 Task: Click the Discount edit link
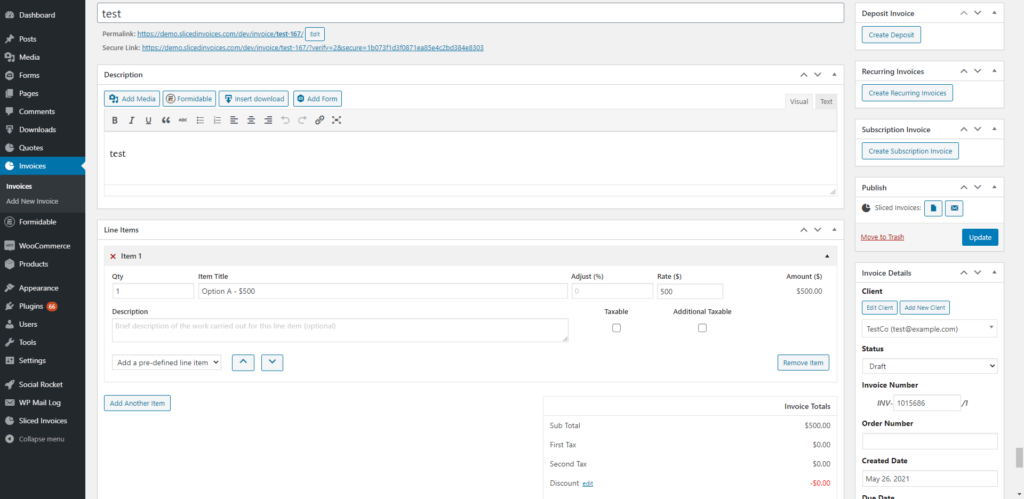click(588, 484)
